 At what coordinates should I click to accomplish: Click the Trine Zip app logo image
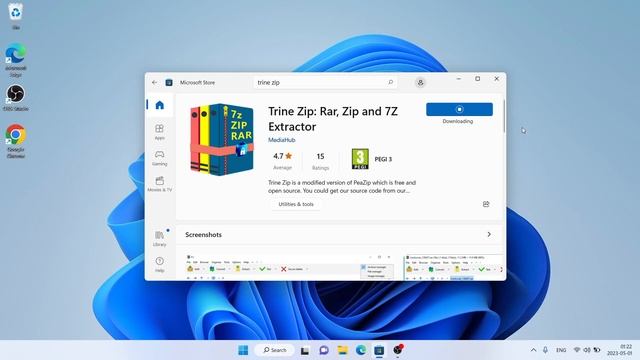pyautogui.click(x=222, y=140)
